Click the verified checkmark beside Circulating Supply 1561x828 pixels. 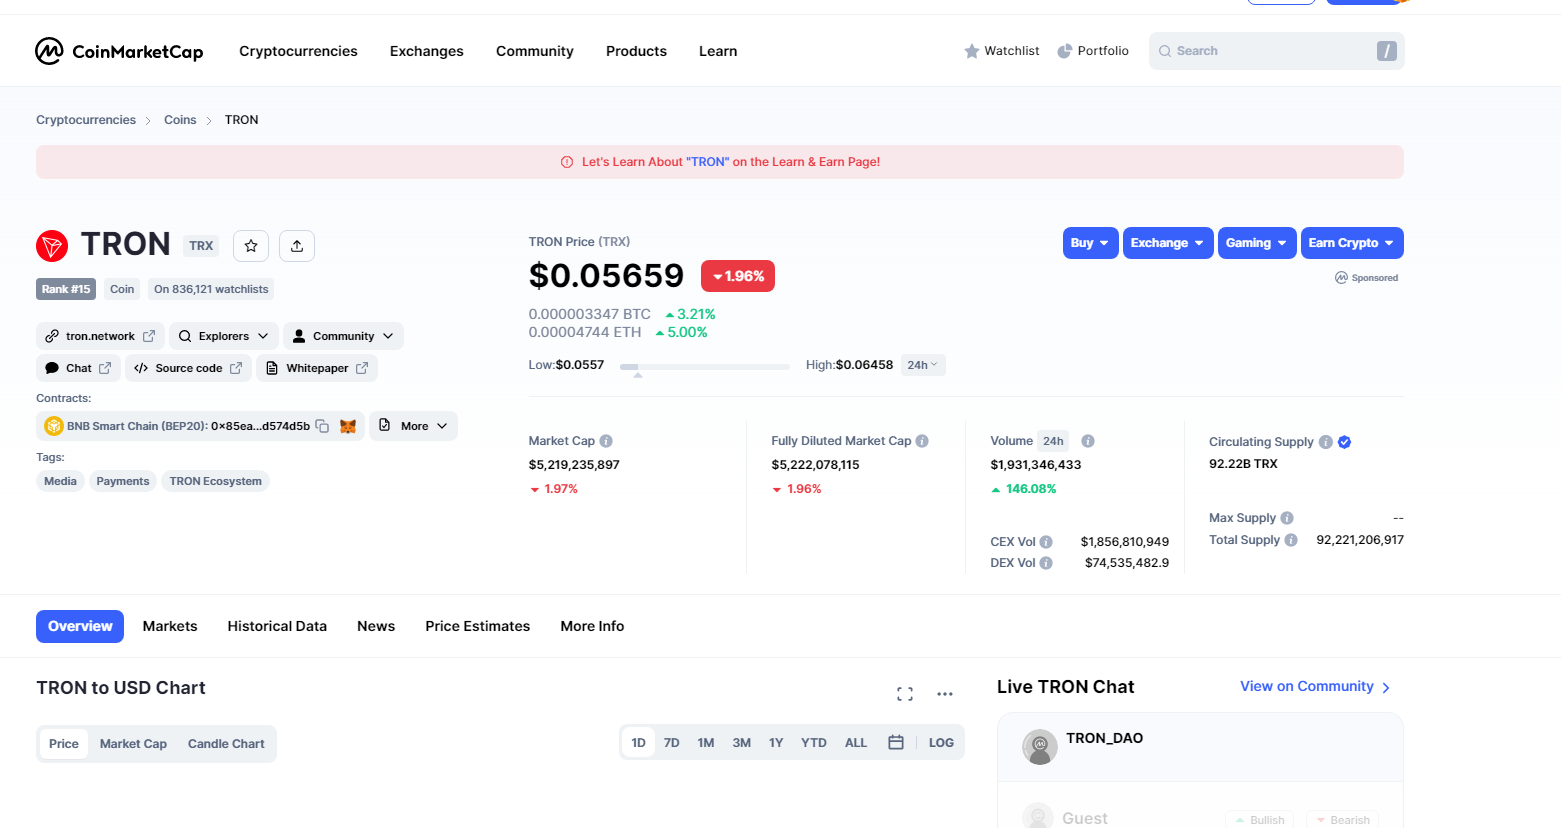tap(1345, 442)
